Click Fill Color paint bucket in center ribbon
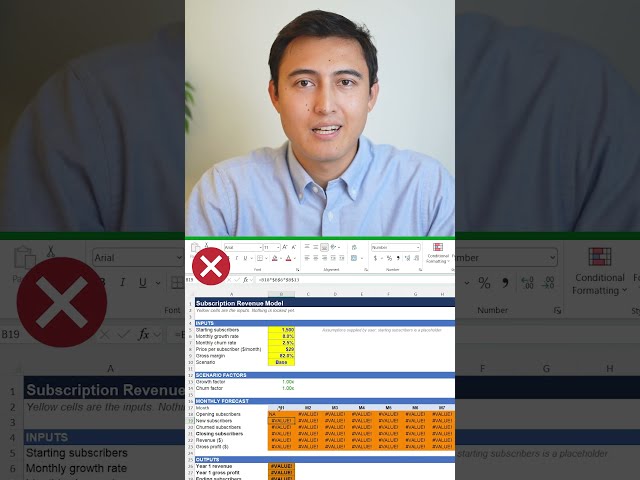 pyautogui.click(x=275, y=258)
